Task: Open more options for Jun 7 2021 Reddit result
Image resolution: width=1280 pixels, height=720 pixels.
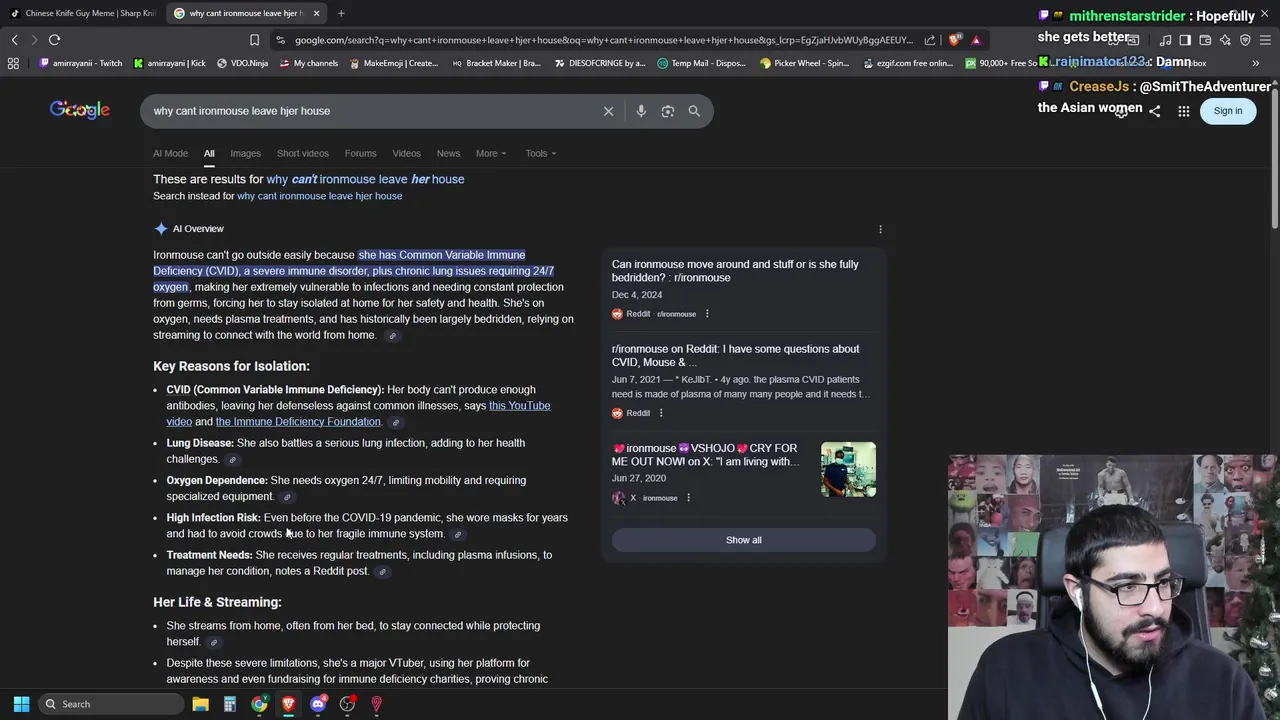Action: click(x=661, y=413)
